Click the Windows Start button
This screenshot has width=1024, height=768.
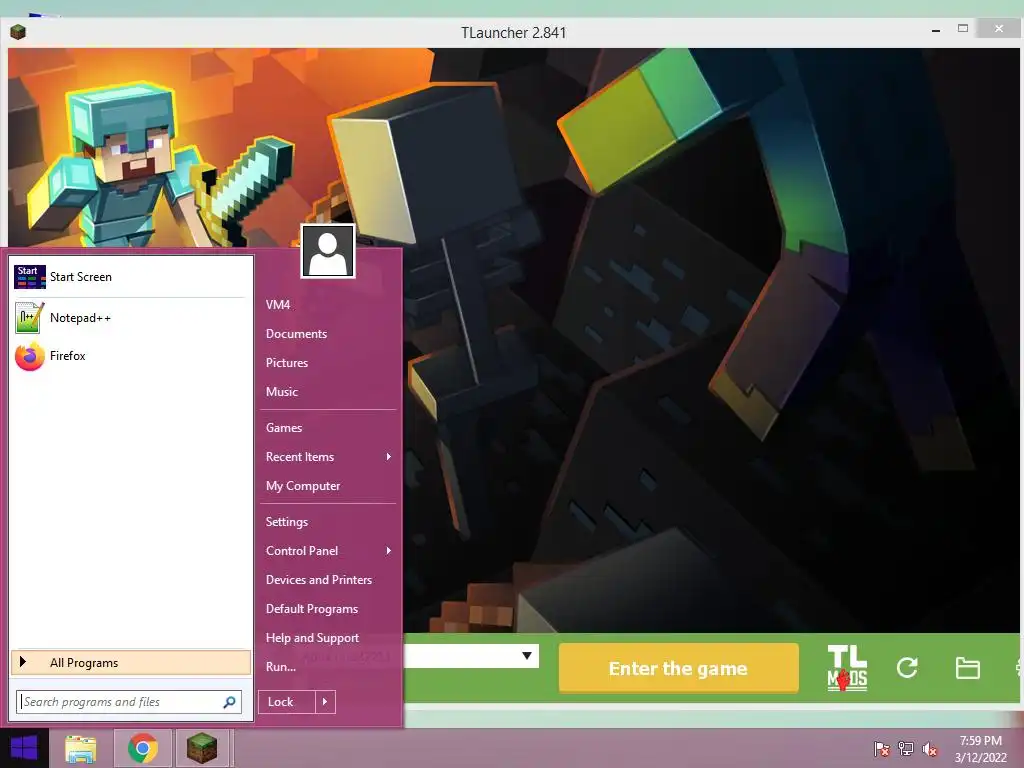[24, 748]
